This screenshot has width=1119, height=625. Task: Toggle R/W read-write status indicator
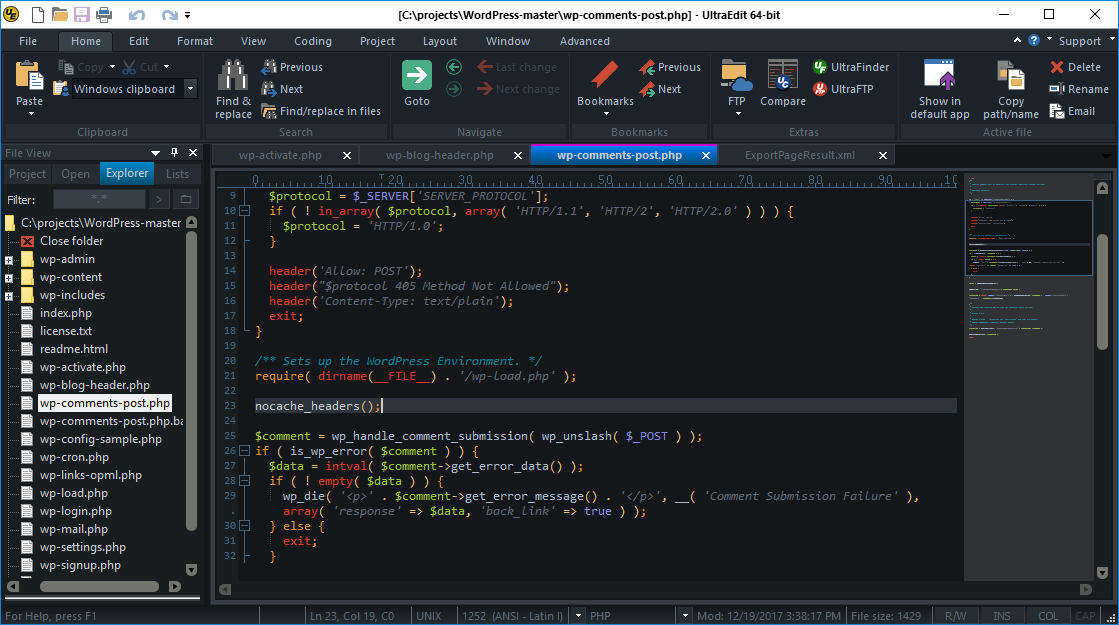point(956,616)
